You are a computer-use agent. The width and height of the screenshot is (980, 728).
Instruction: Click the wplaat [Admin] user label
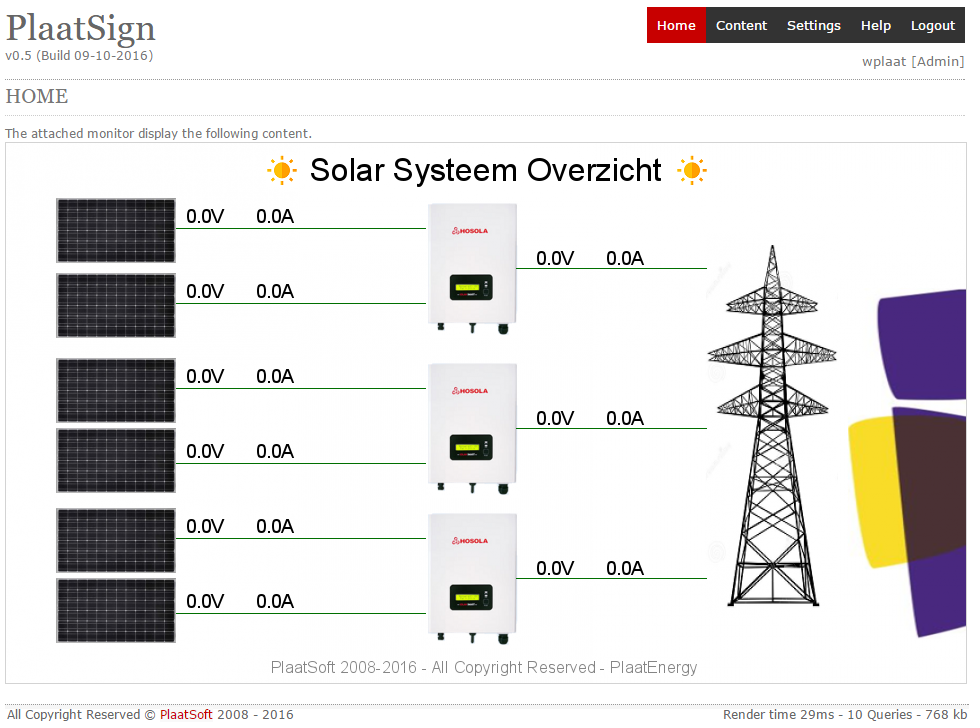(913, 61)
